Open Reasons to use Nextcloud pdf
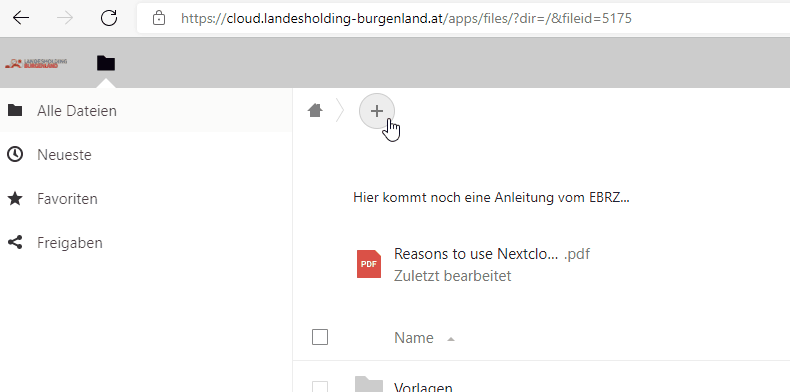 (492, 253)
